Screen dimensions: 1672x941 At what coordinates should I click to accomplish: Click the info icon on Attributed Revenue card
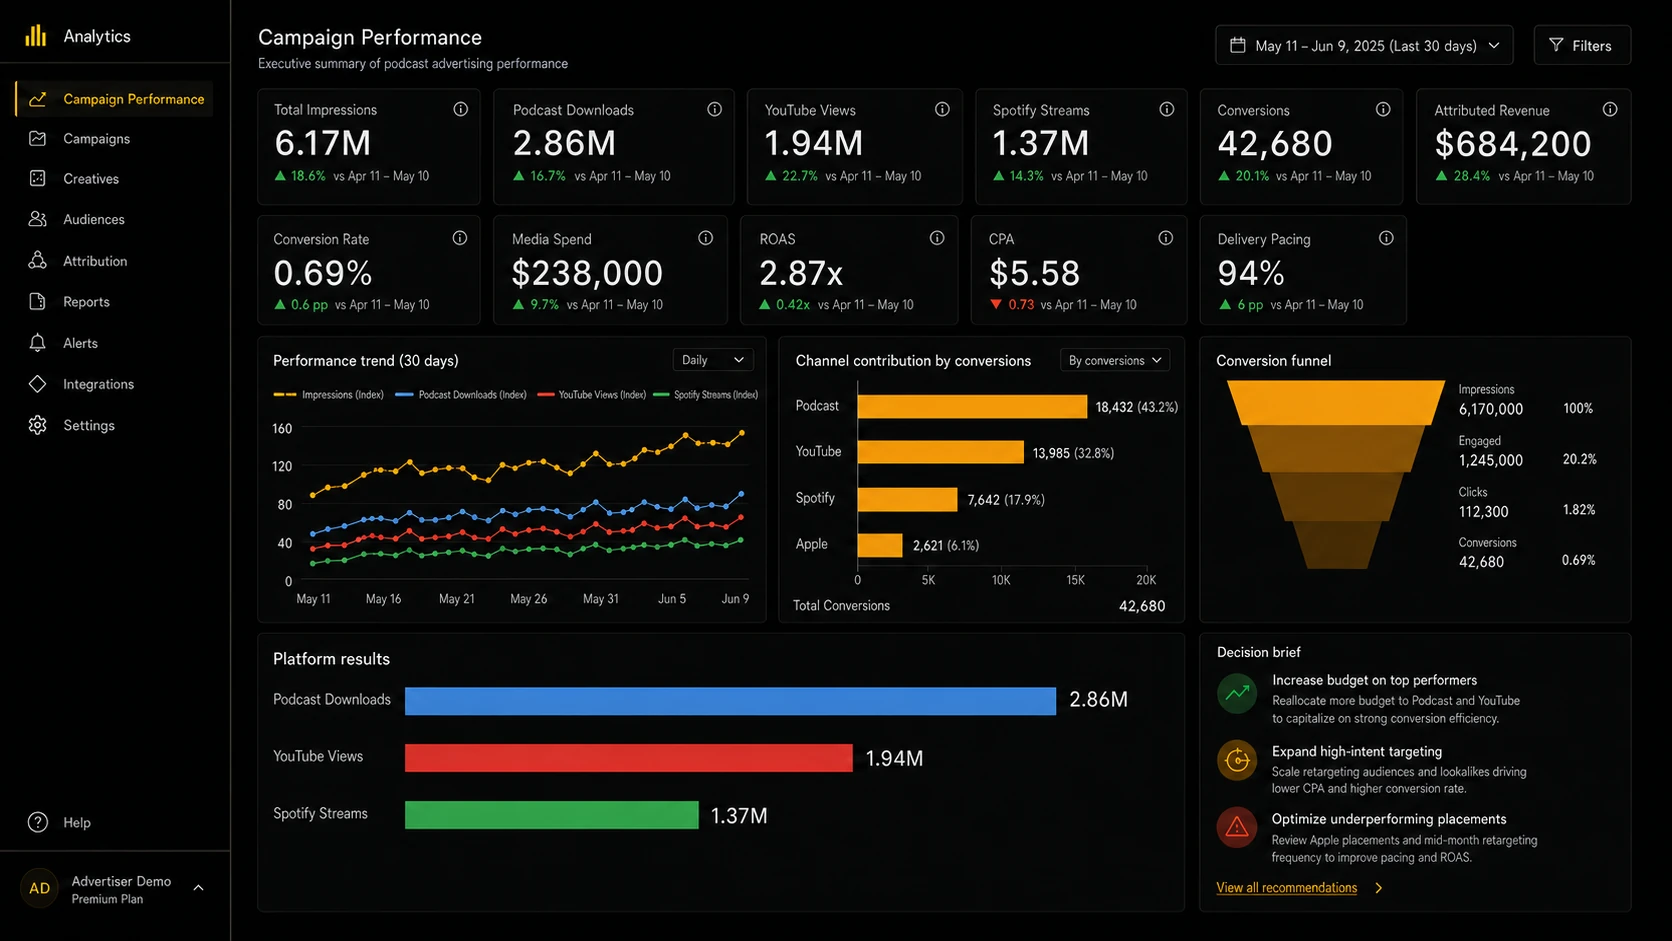(x=1609, y=109)
